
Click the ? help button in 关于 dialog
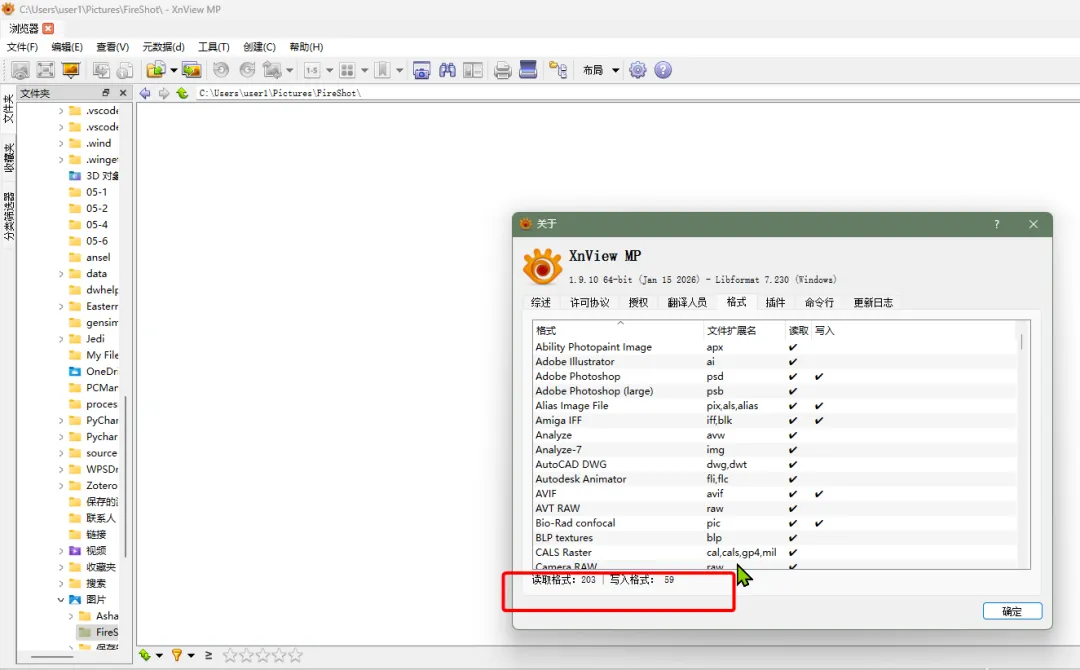996,224
